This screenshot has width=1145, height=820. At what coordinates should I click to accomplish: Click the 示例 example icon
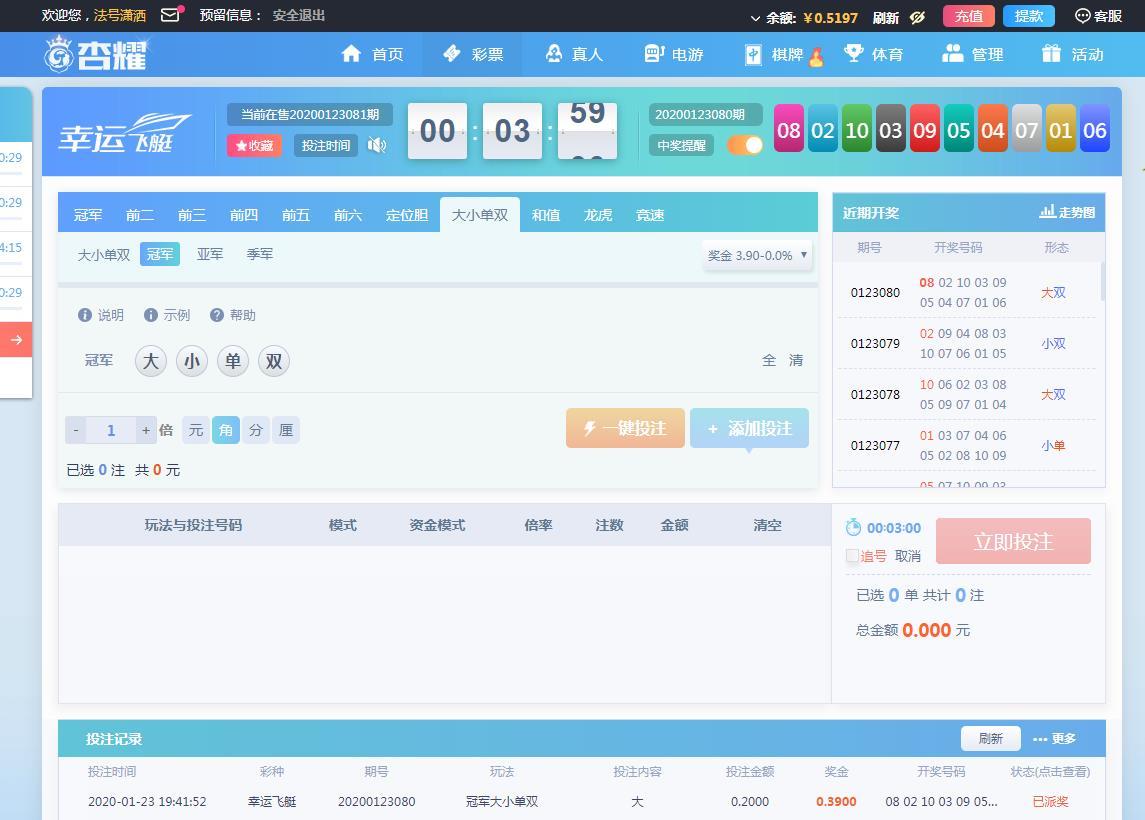coord(151,315)
